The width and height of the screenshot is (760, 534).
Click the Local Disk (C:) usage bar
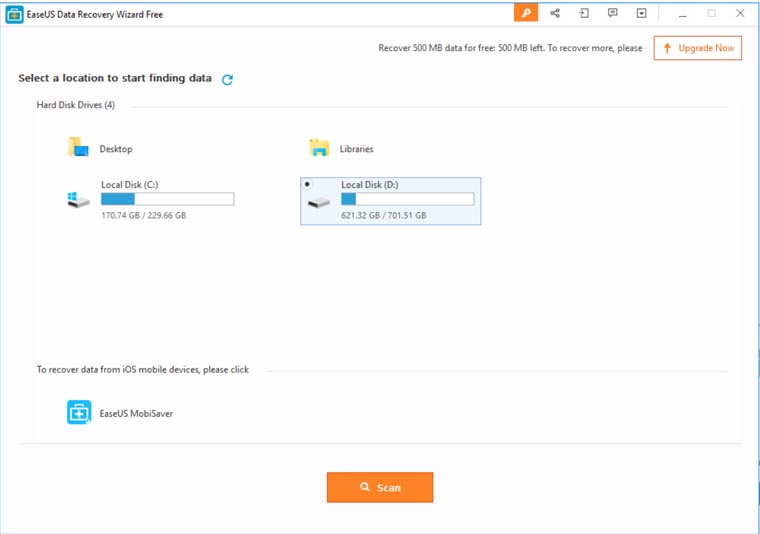pyautogui.click(x=168, y=199)
